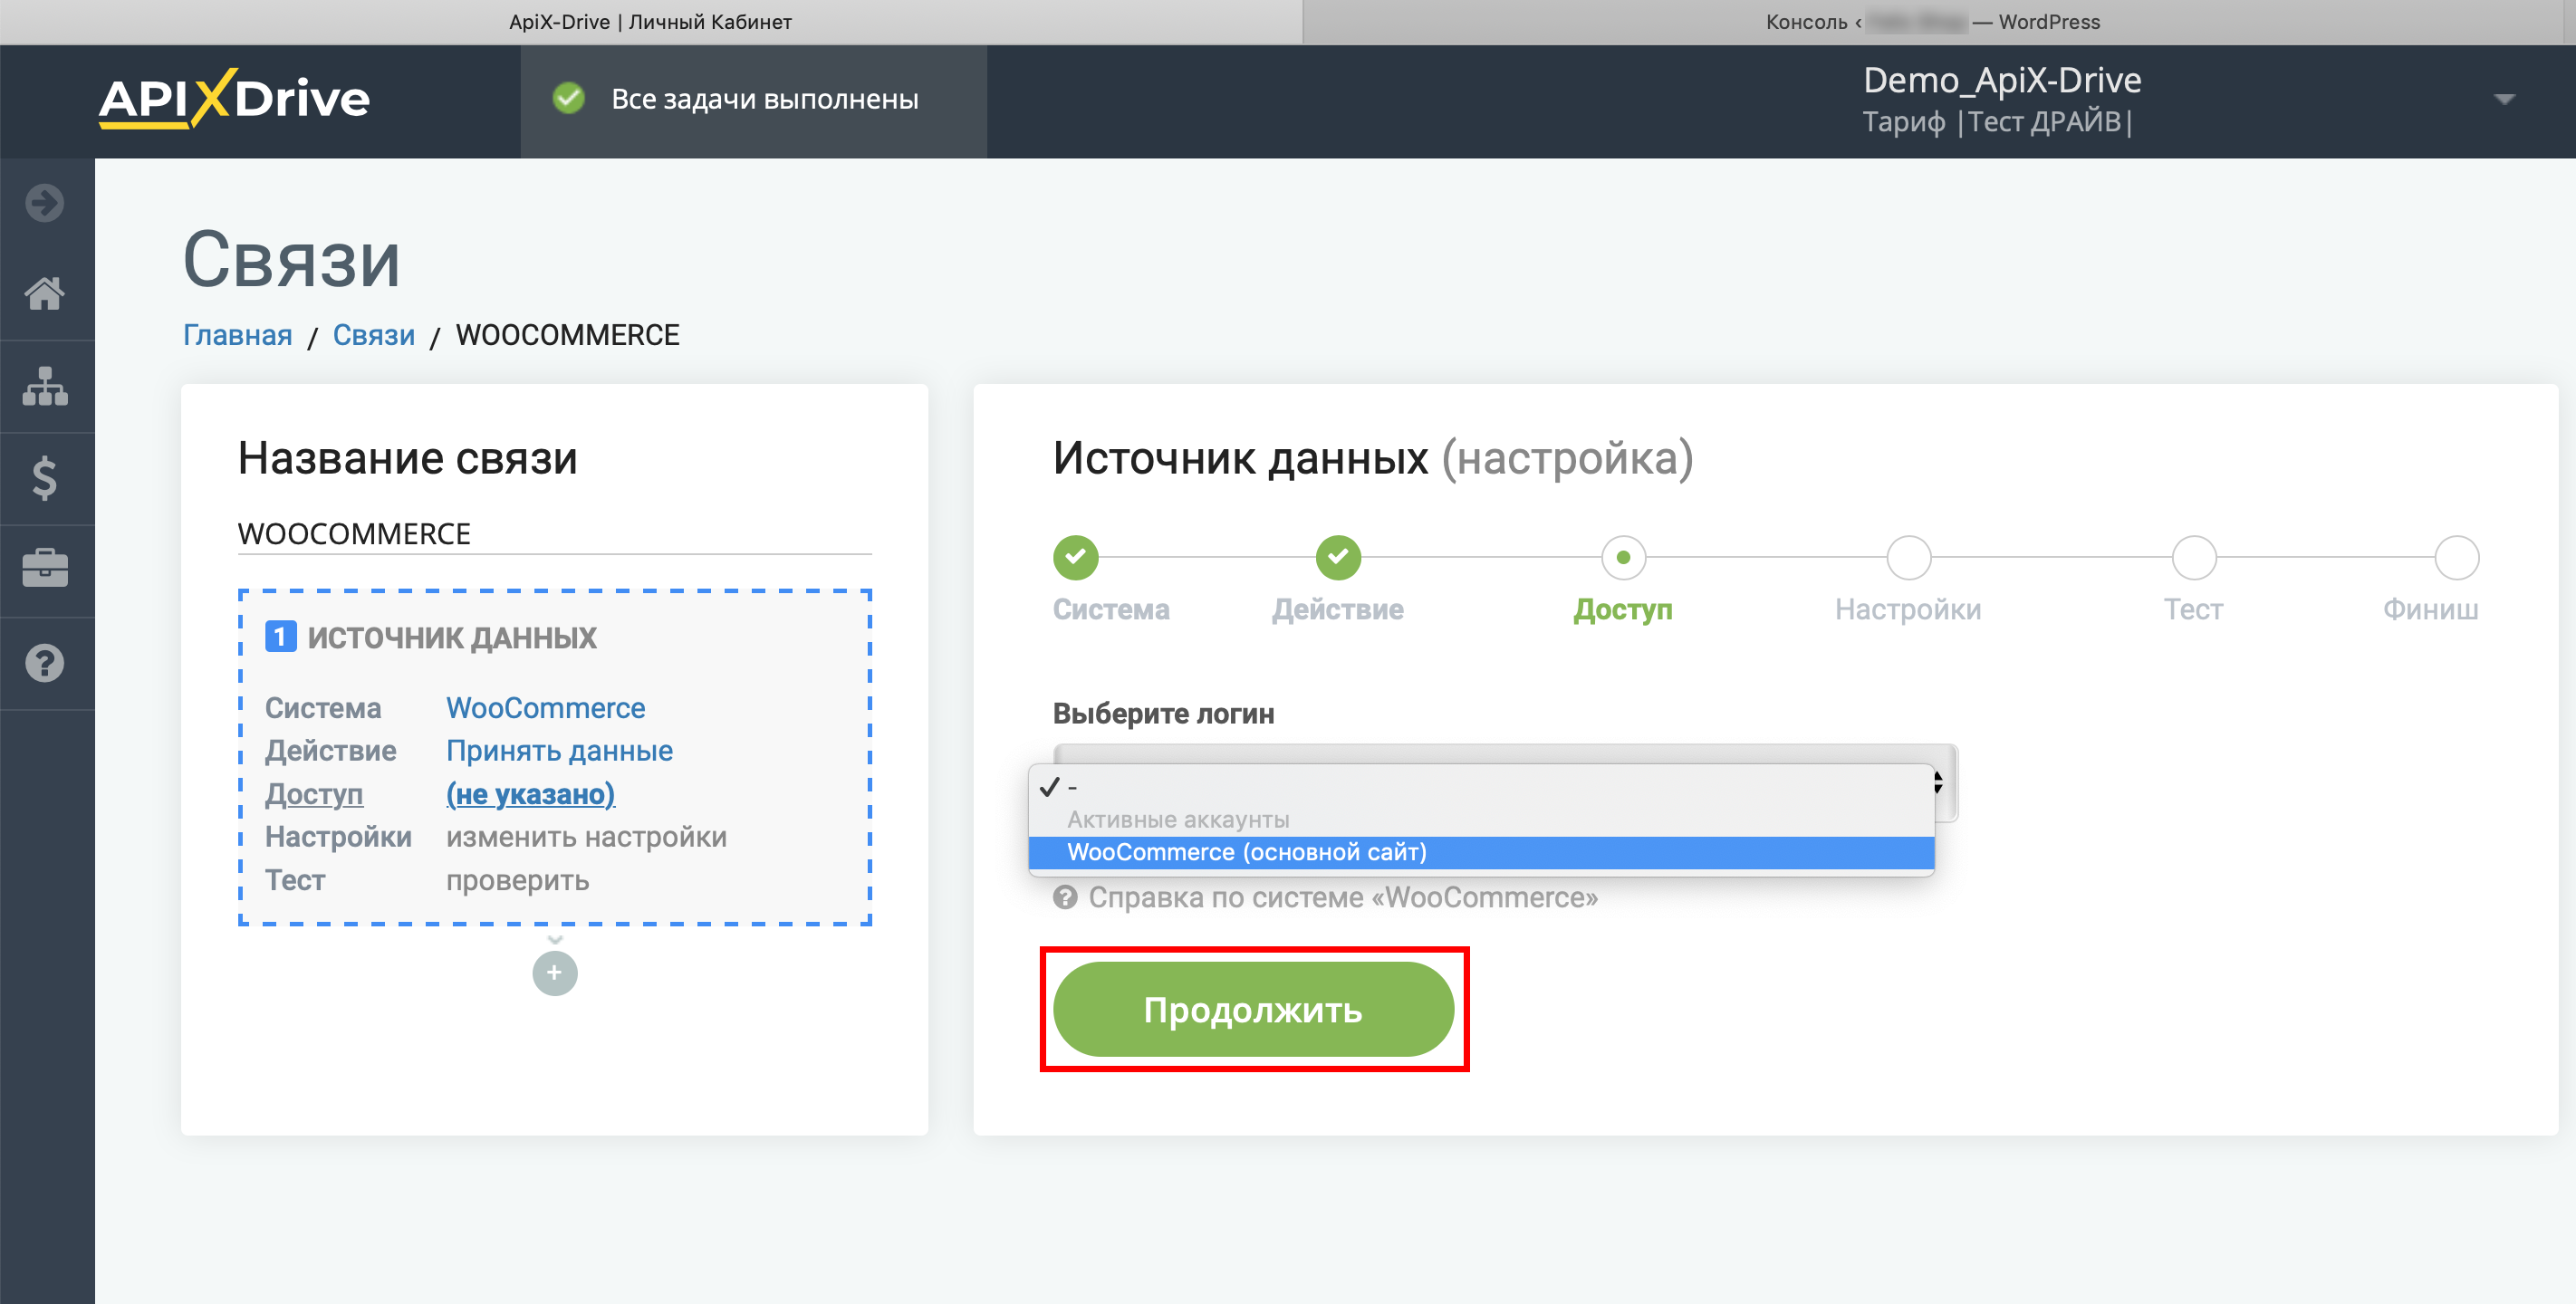Click the Активные аккаунты group label

click(x=1178, y=819)
